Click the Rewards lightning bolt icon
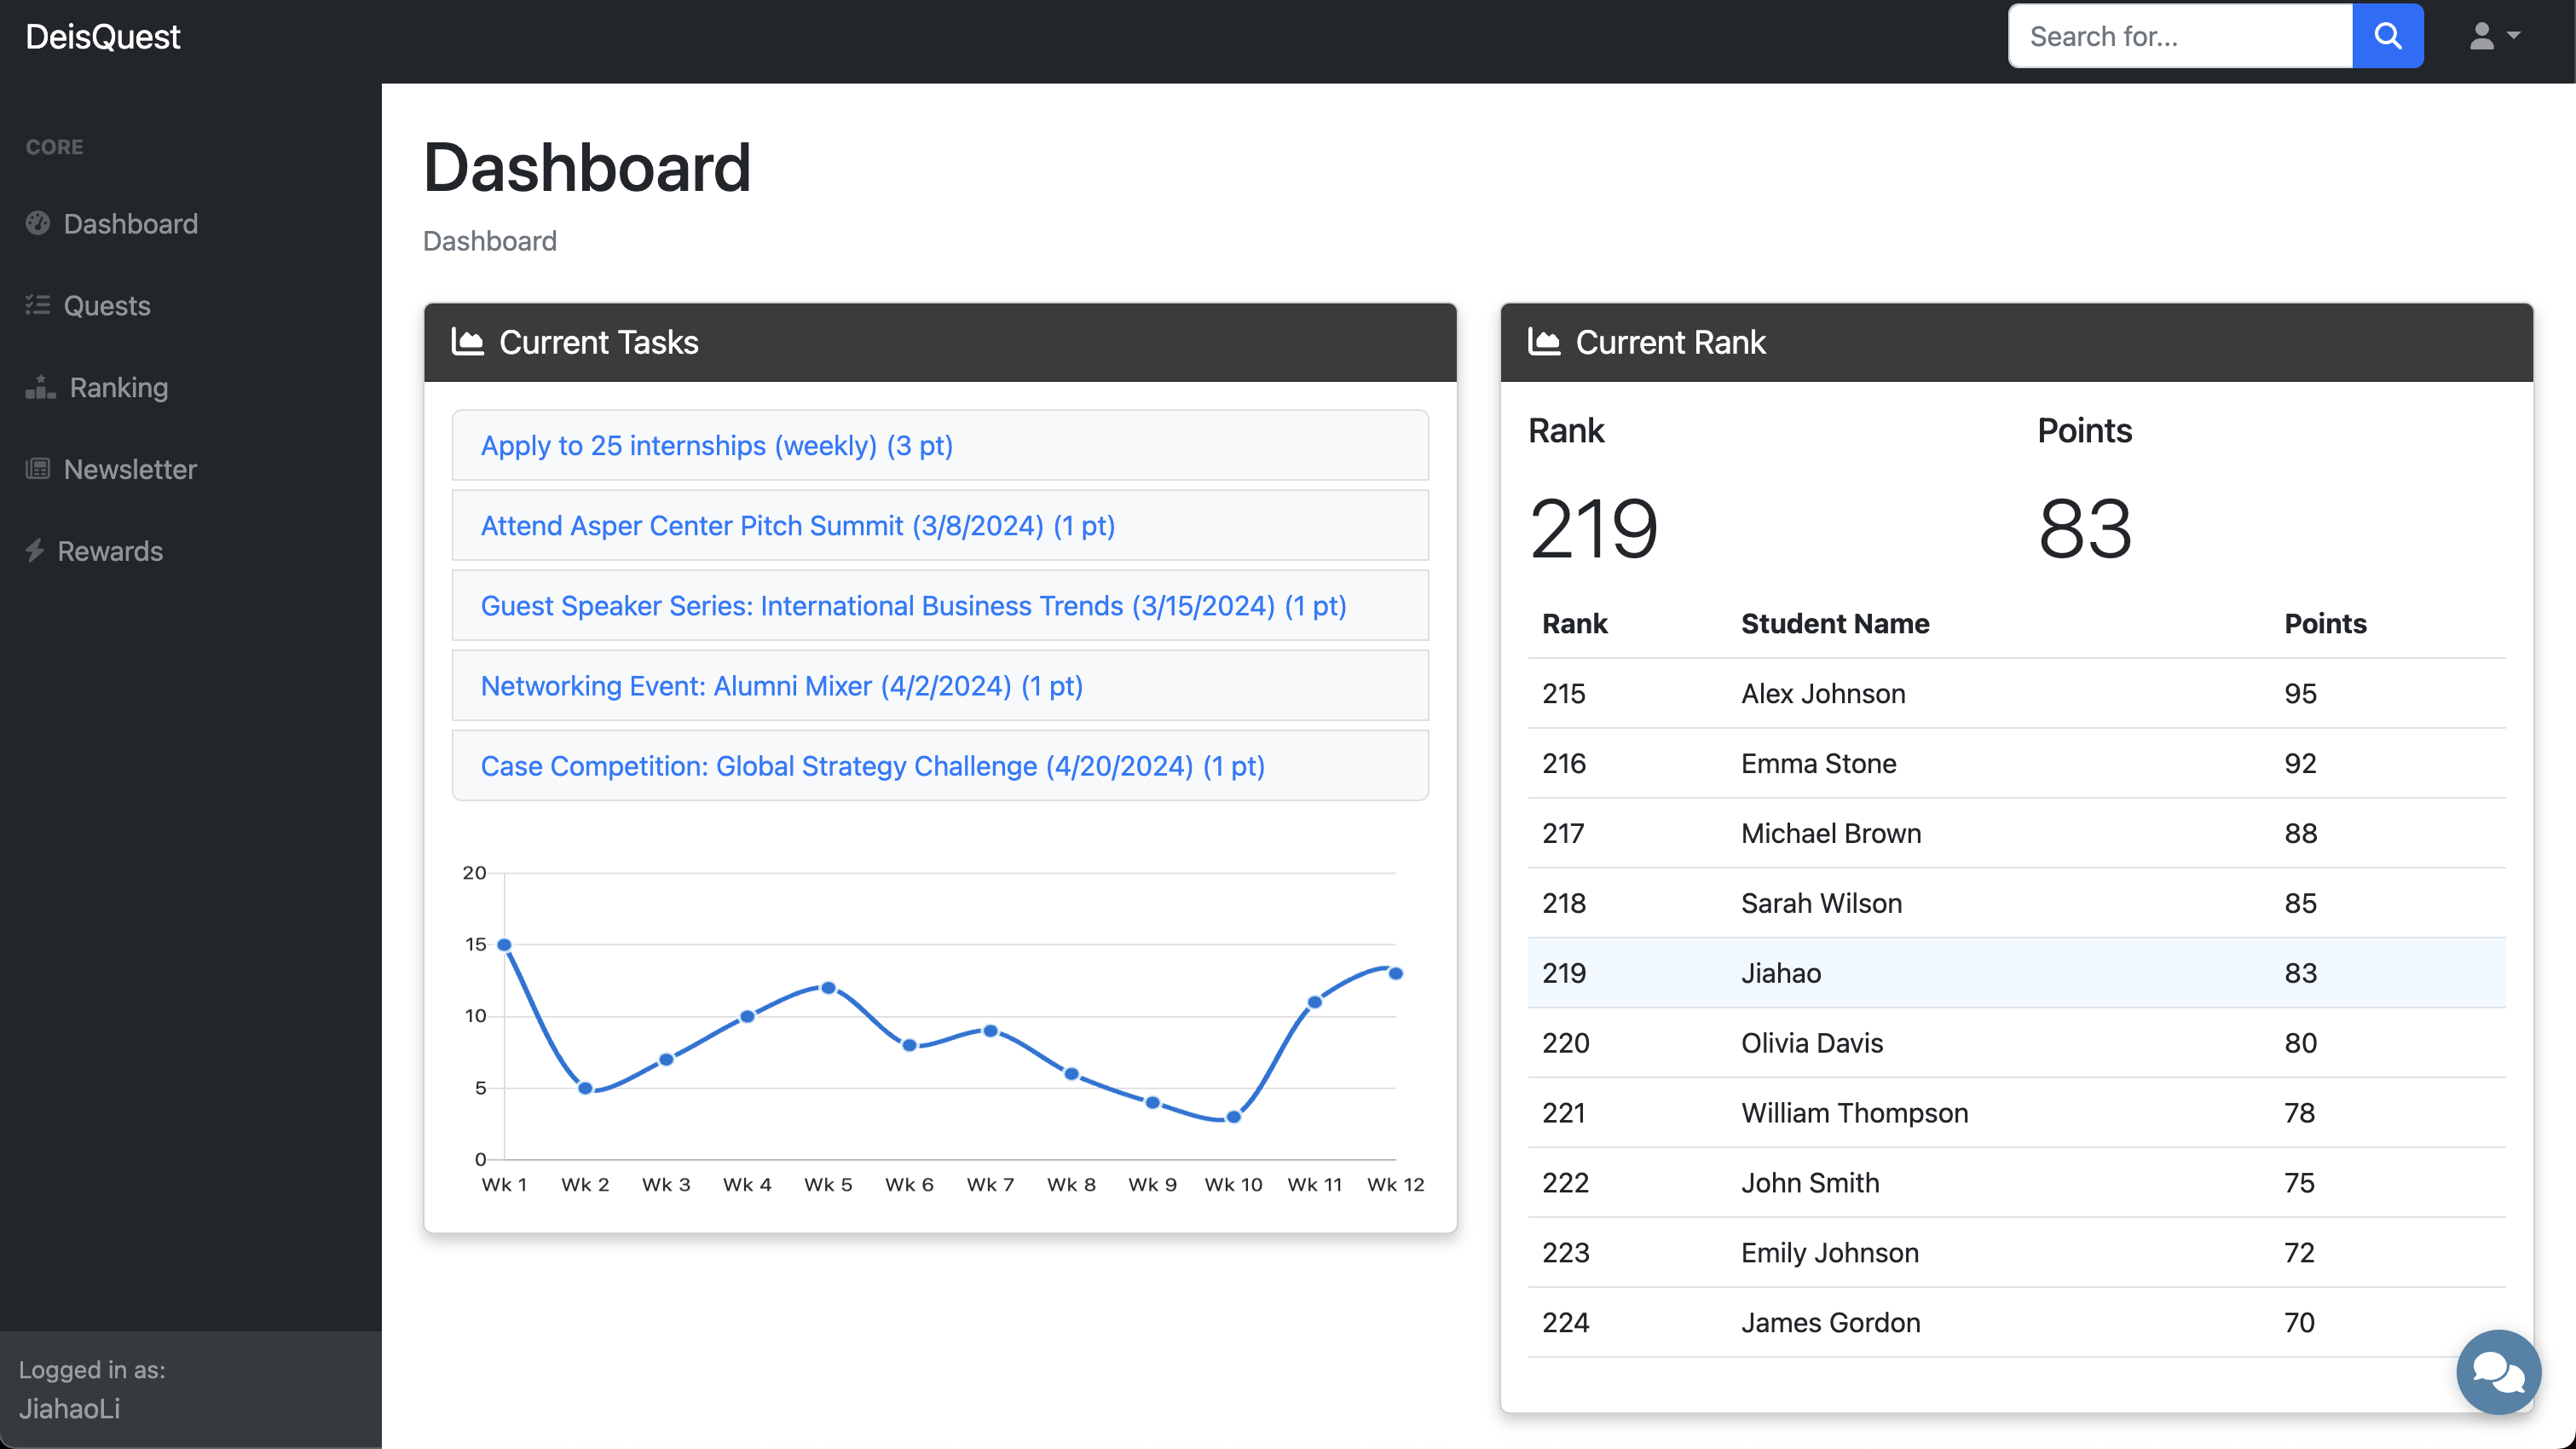 pos(35,551)
